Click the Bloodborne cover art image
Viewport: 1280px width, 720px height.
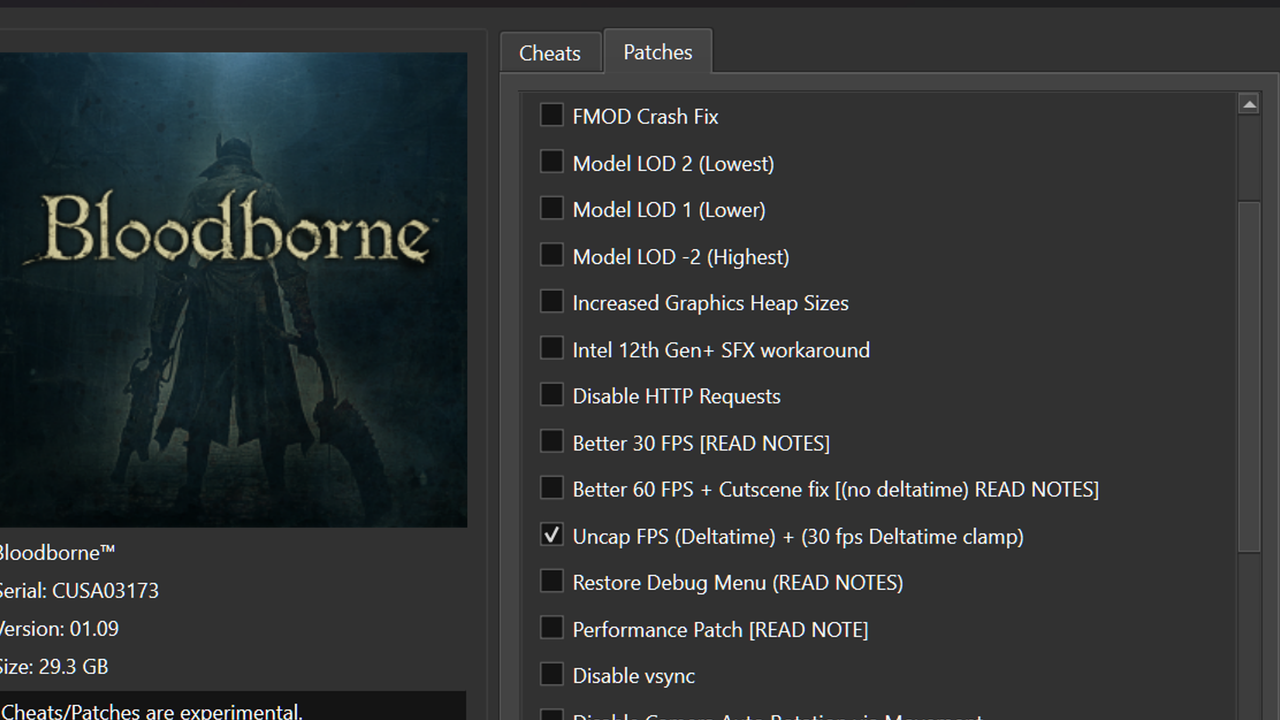[233, 290]
